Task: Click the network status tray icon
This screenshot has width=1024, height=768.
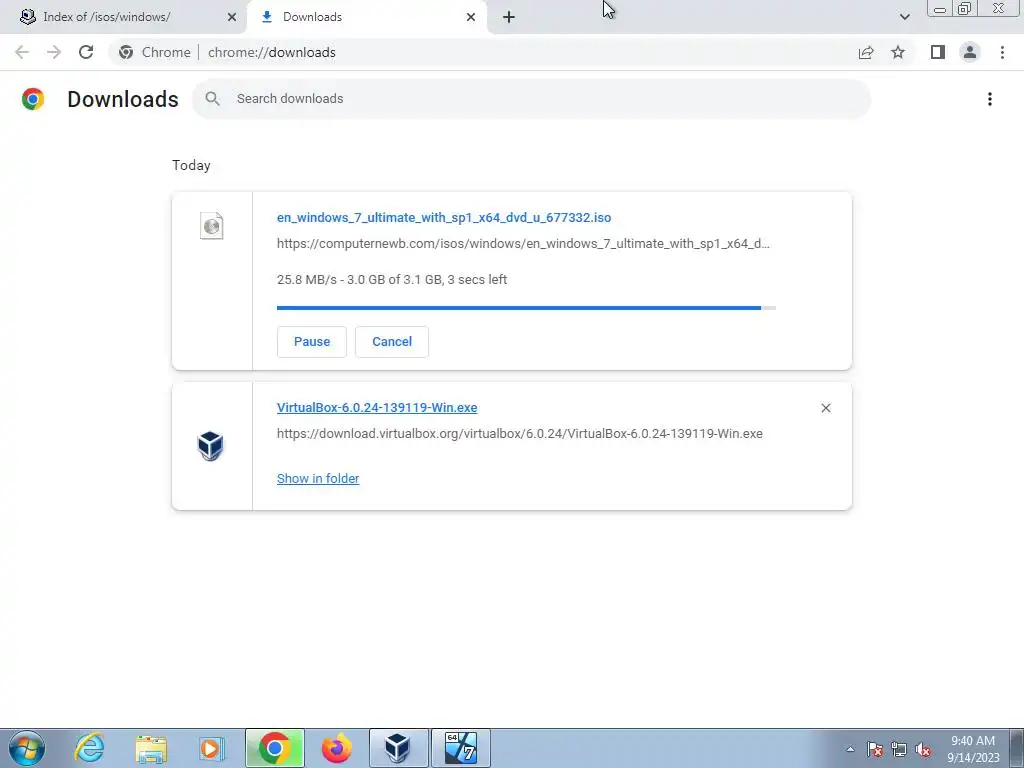Action: (899, 750)
